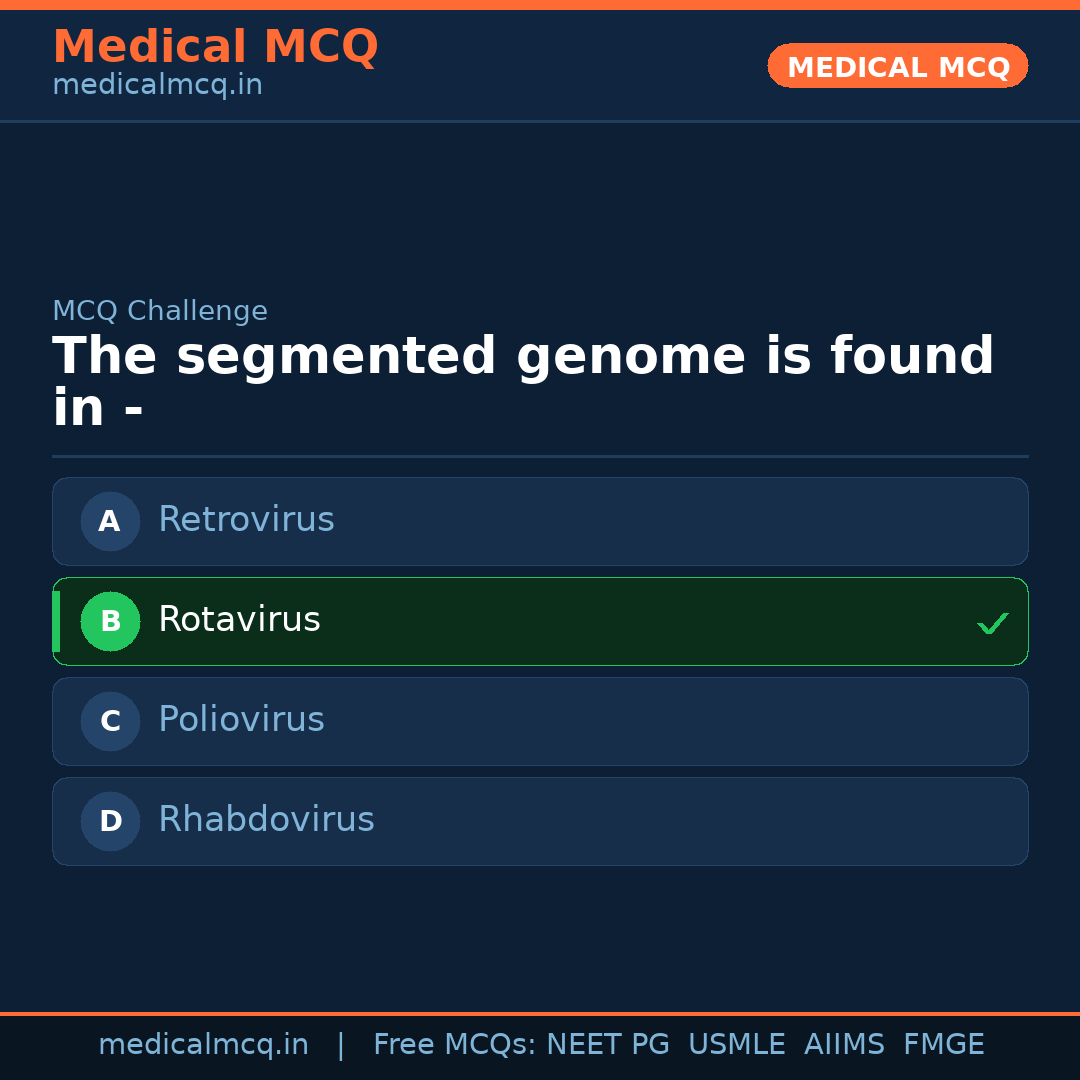
Task: Click the green B option circle
Action: [x=110, y=621]
